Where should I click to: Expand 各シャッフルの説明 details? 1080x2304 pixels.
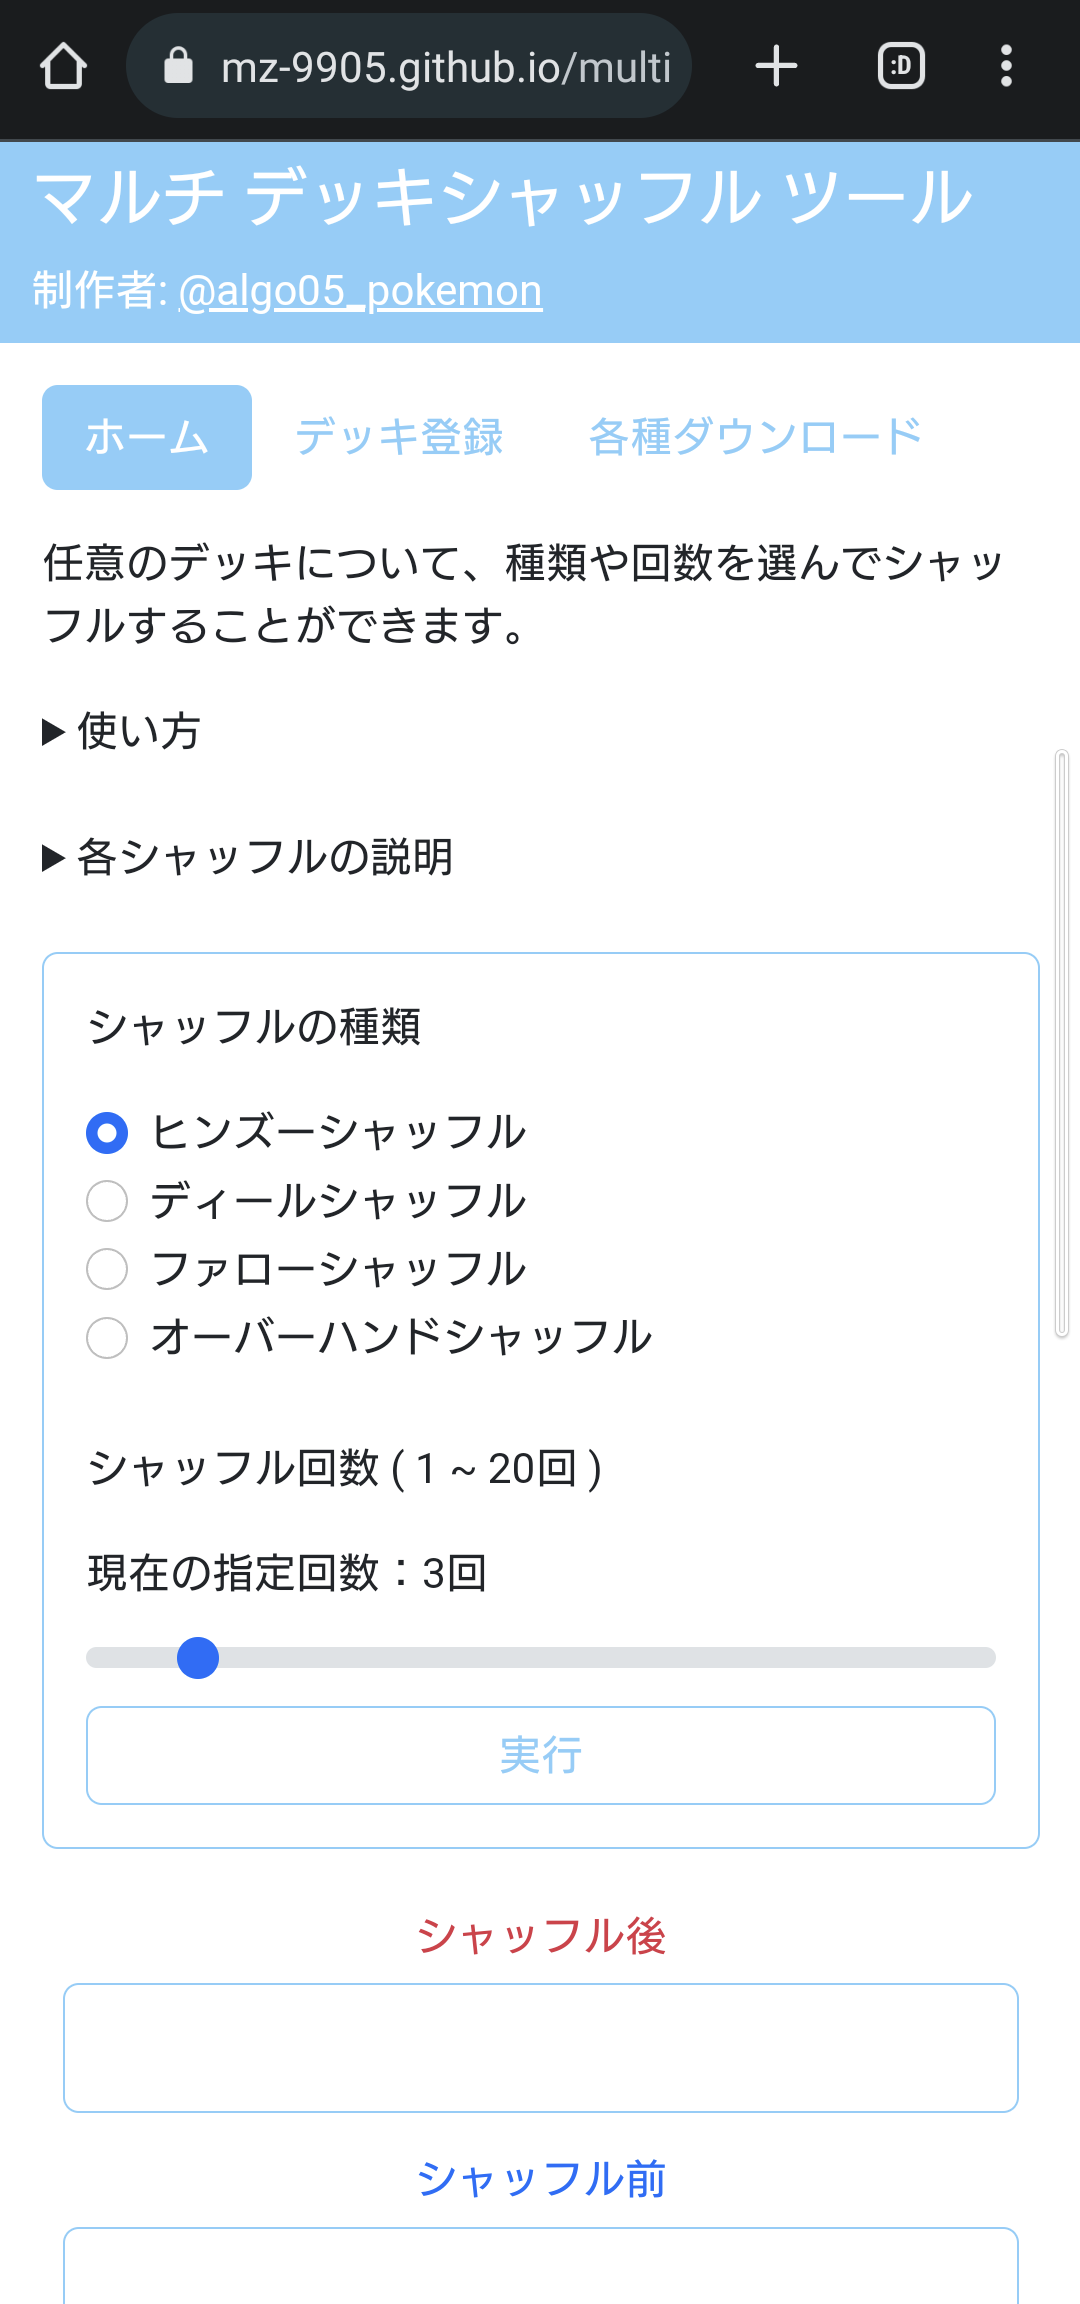coord(248,858)
